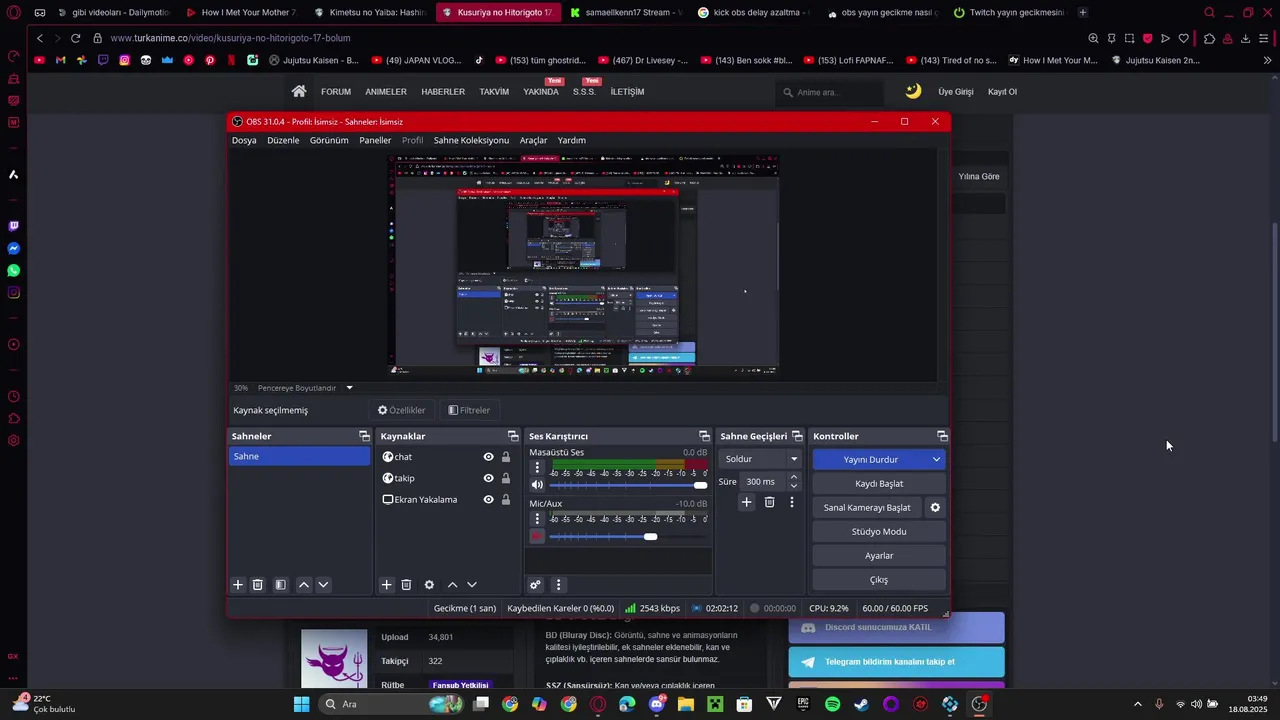Hide the takip source
The width and height of the screenshot is (1280, 720).
point(488,478)
